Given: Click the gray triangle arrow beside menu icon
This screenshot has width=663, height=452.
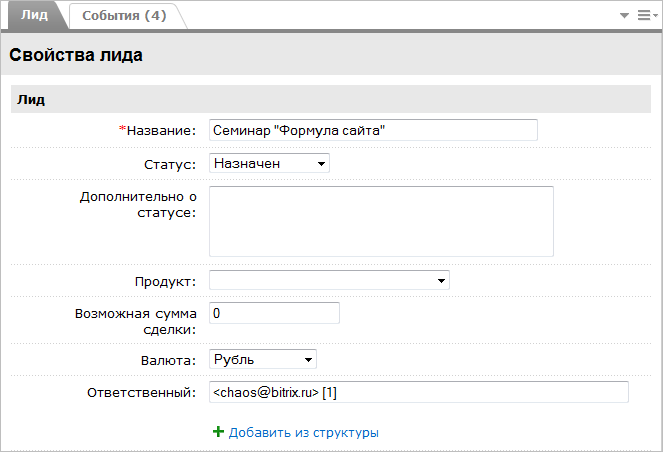Looking at the screenshot, I should point(624,16).
